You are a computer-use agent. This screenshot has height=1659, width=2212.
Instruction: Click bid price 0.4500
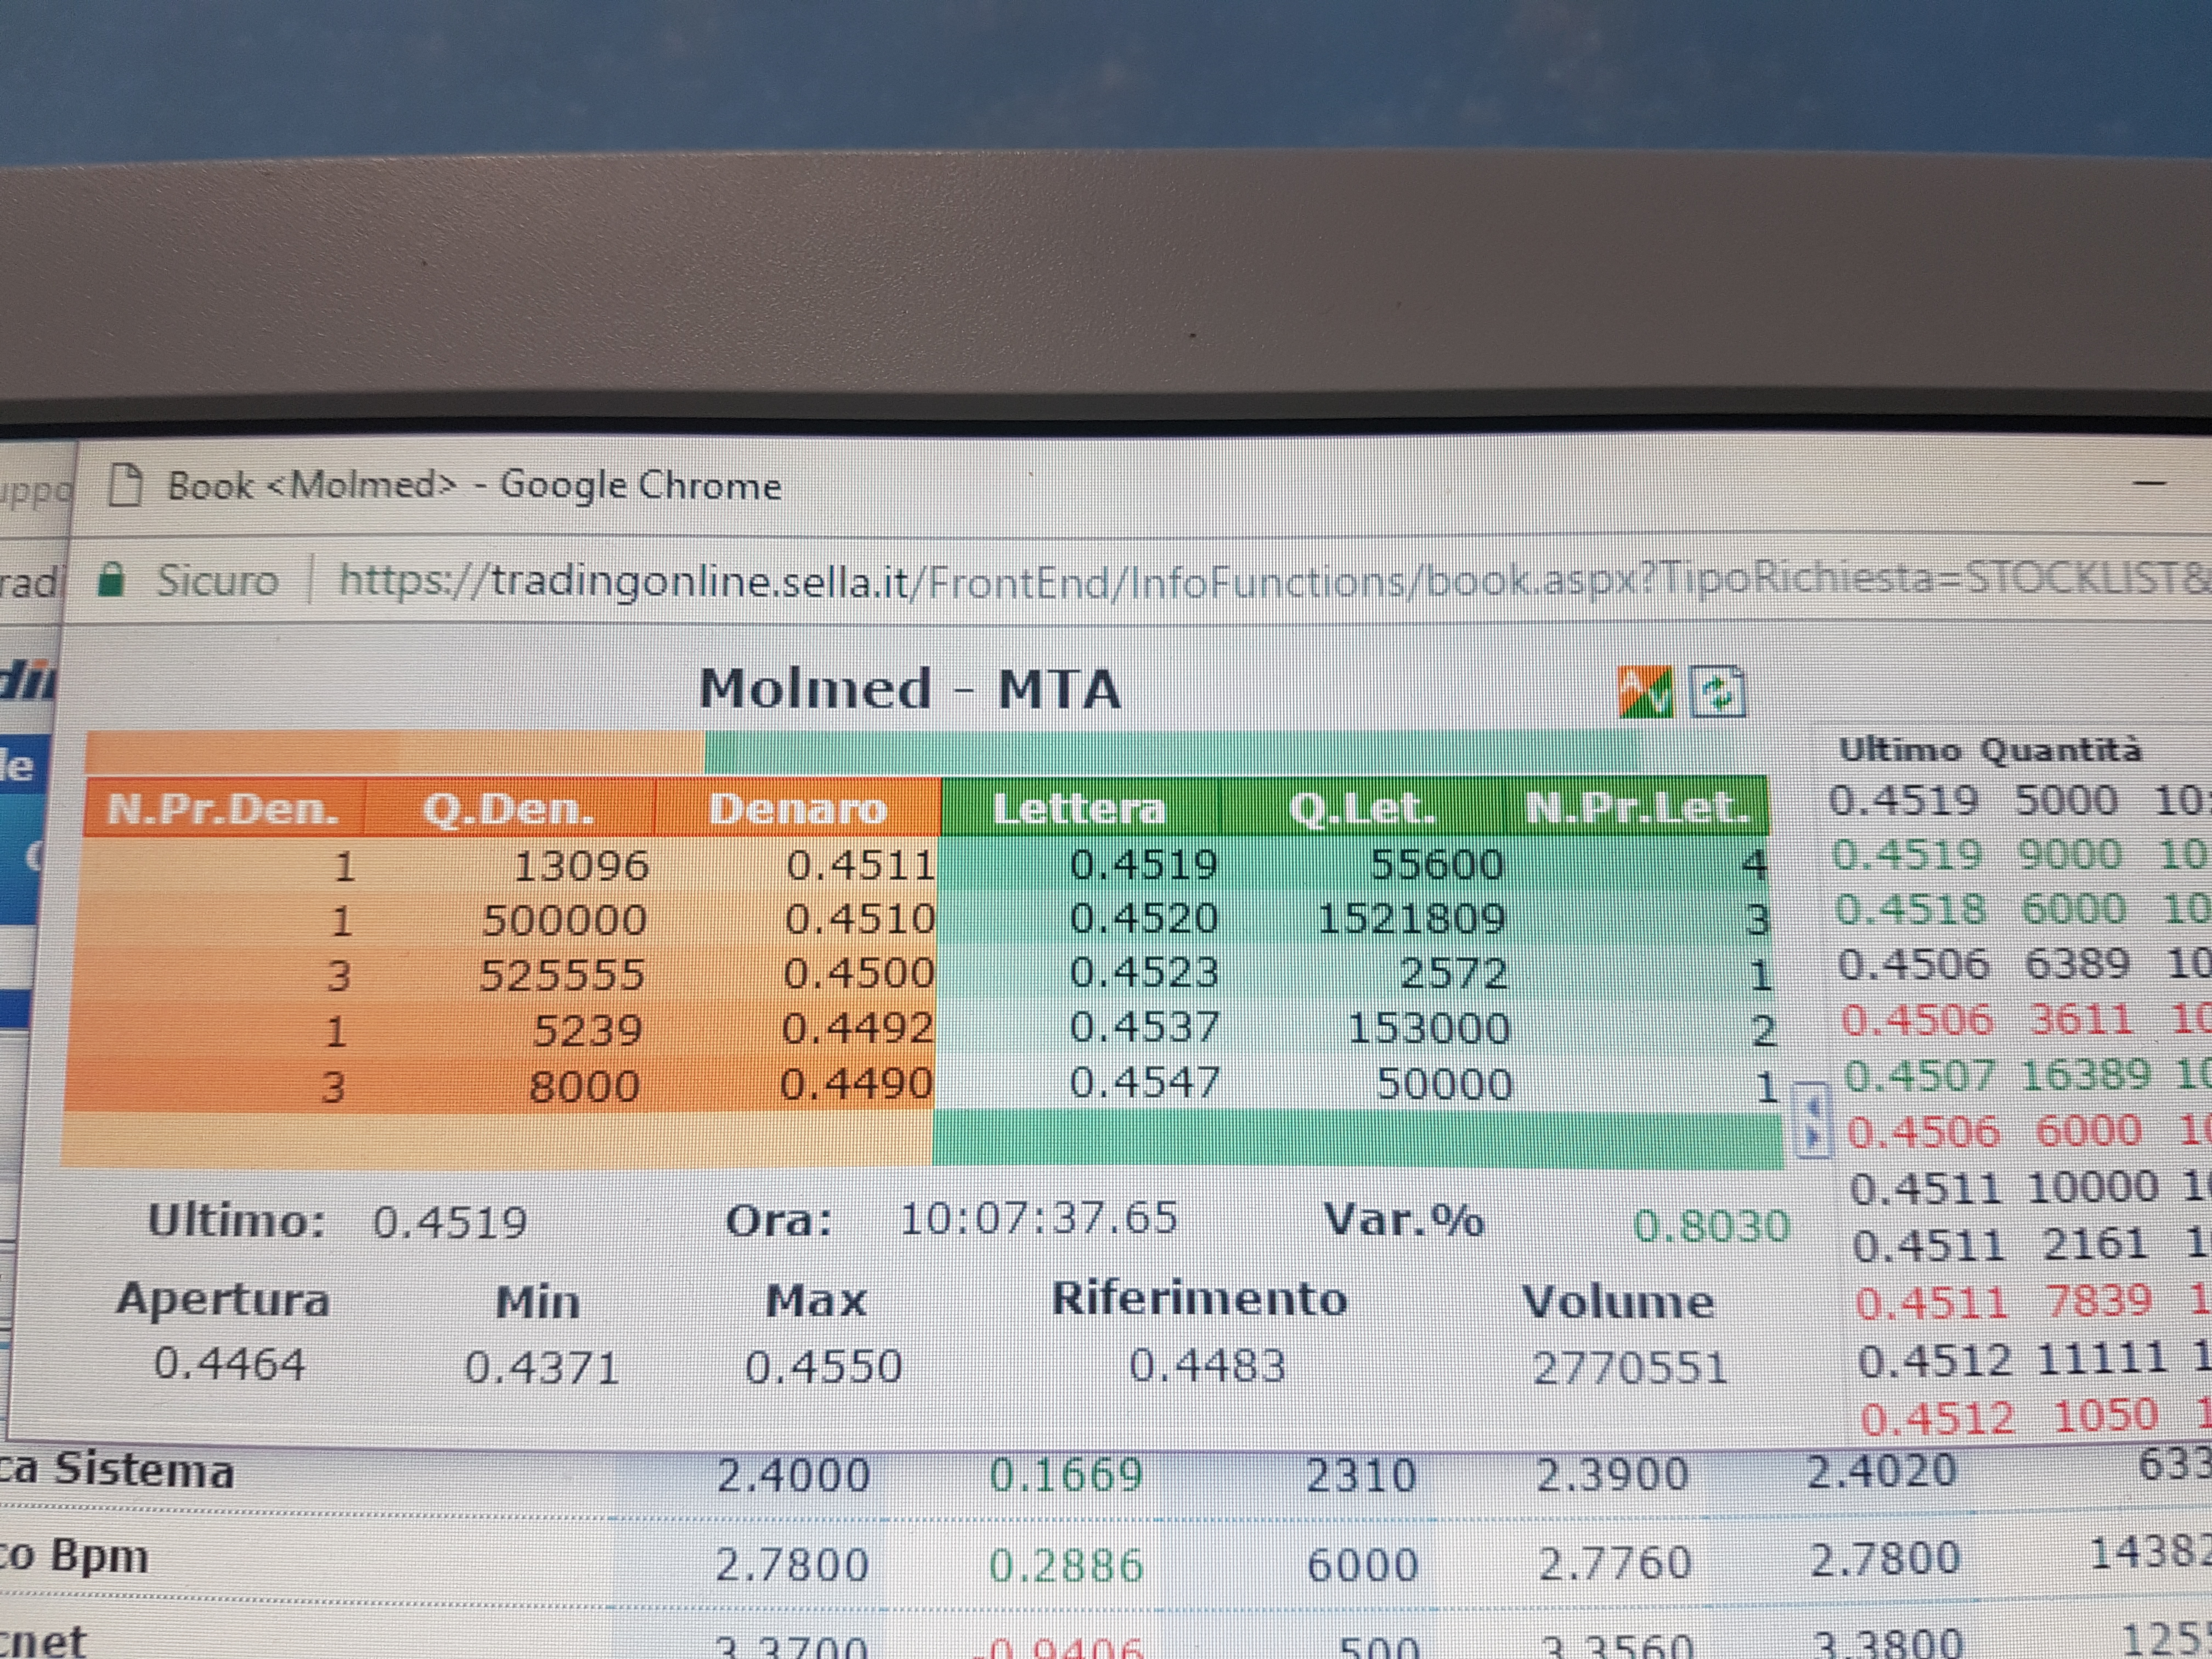coord(858,973)
